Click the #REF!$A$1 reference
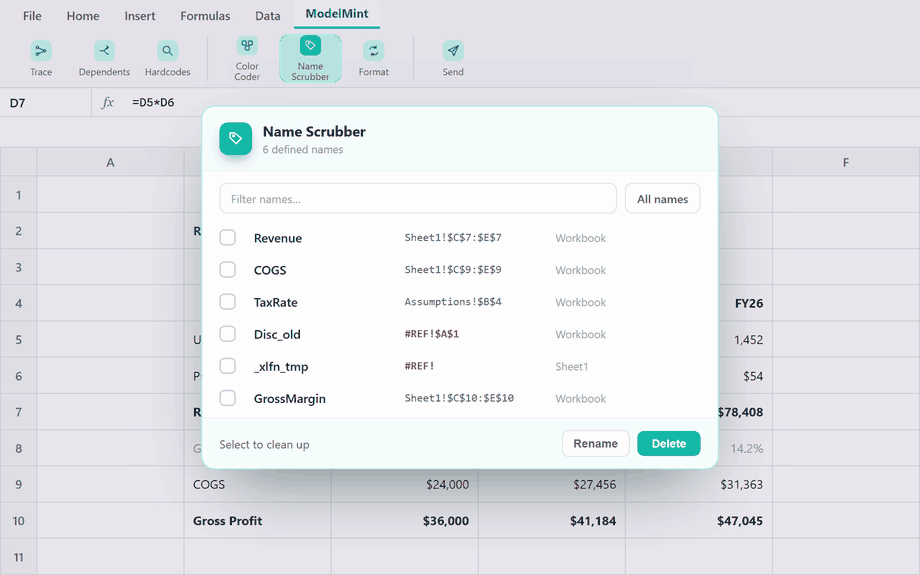 click(431, 334)
